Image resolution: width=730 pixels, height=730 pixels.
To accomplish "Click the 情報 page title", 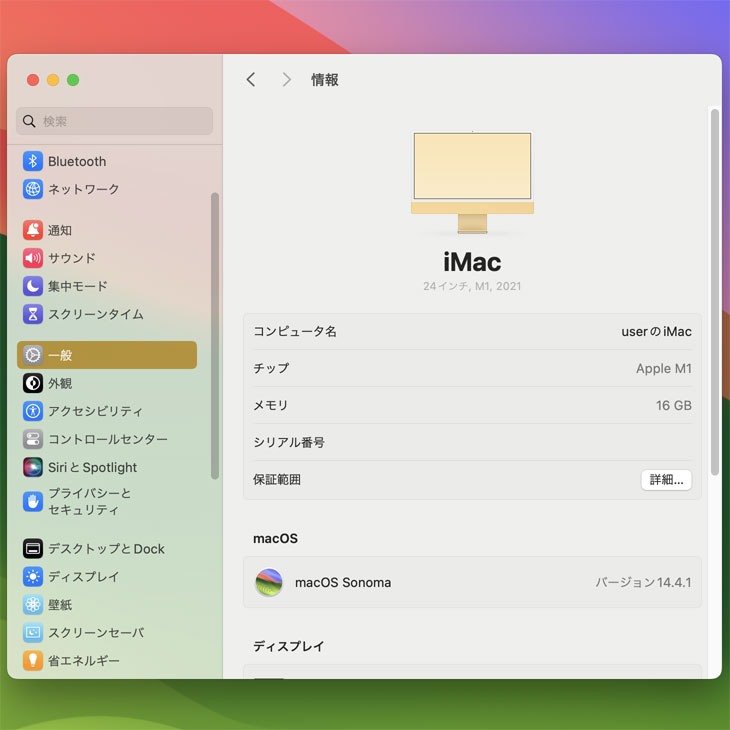I will tap(324, 80).
